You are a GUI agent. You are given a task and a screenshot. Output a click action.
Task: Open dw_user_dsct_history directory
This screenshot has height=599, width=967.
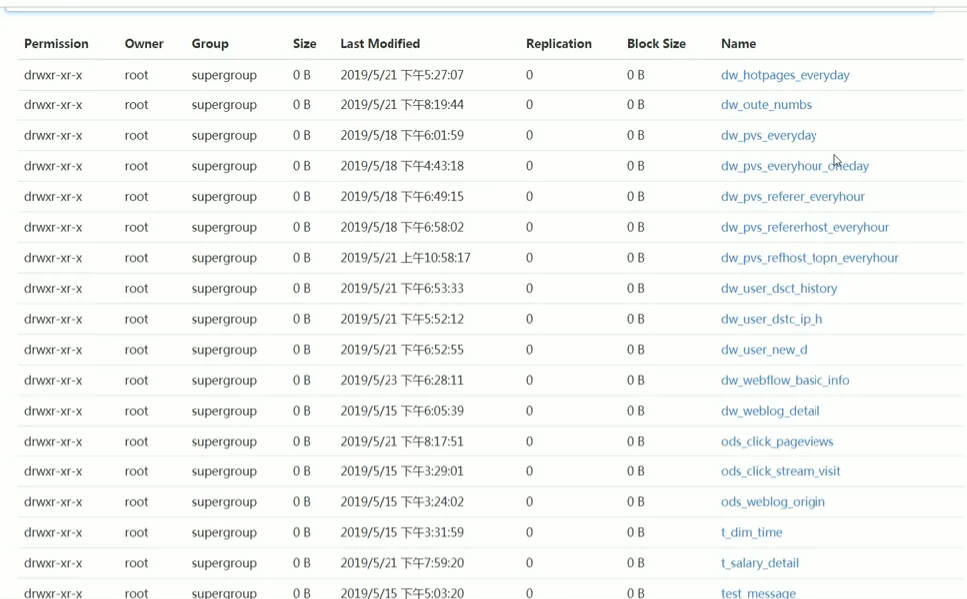click(x=779, y=288)
